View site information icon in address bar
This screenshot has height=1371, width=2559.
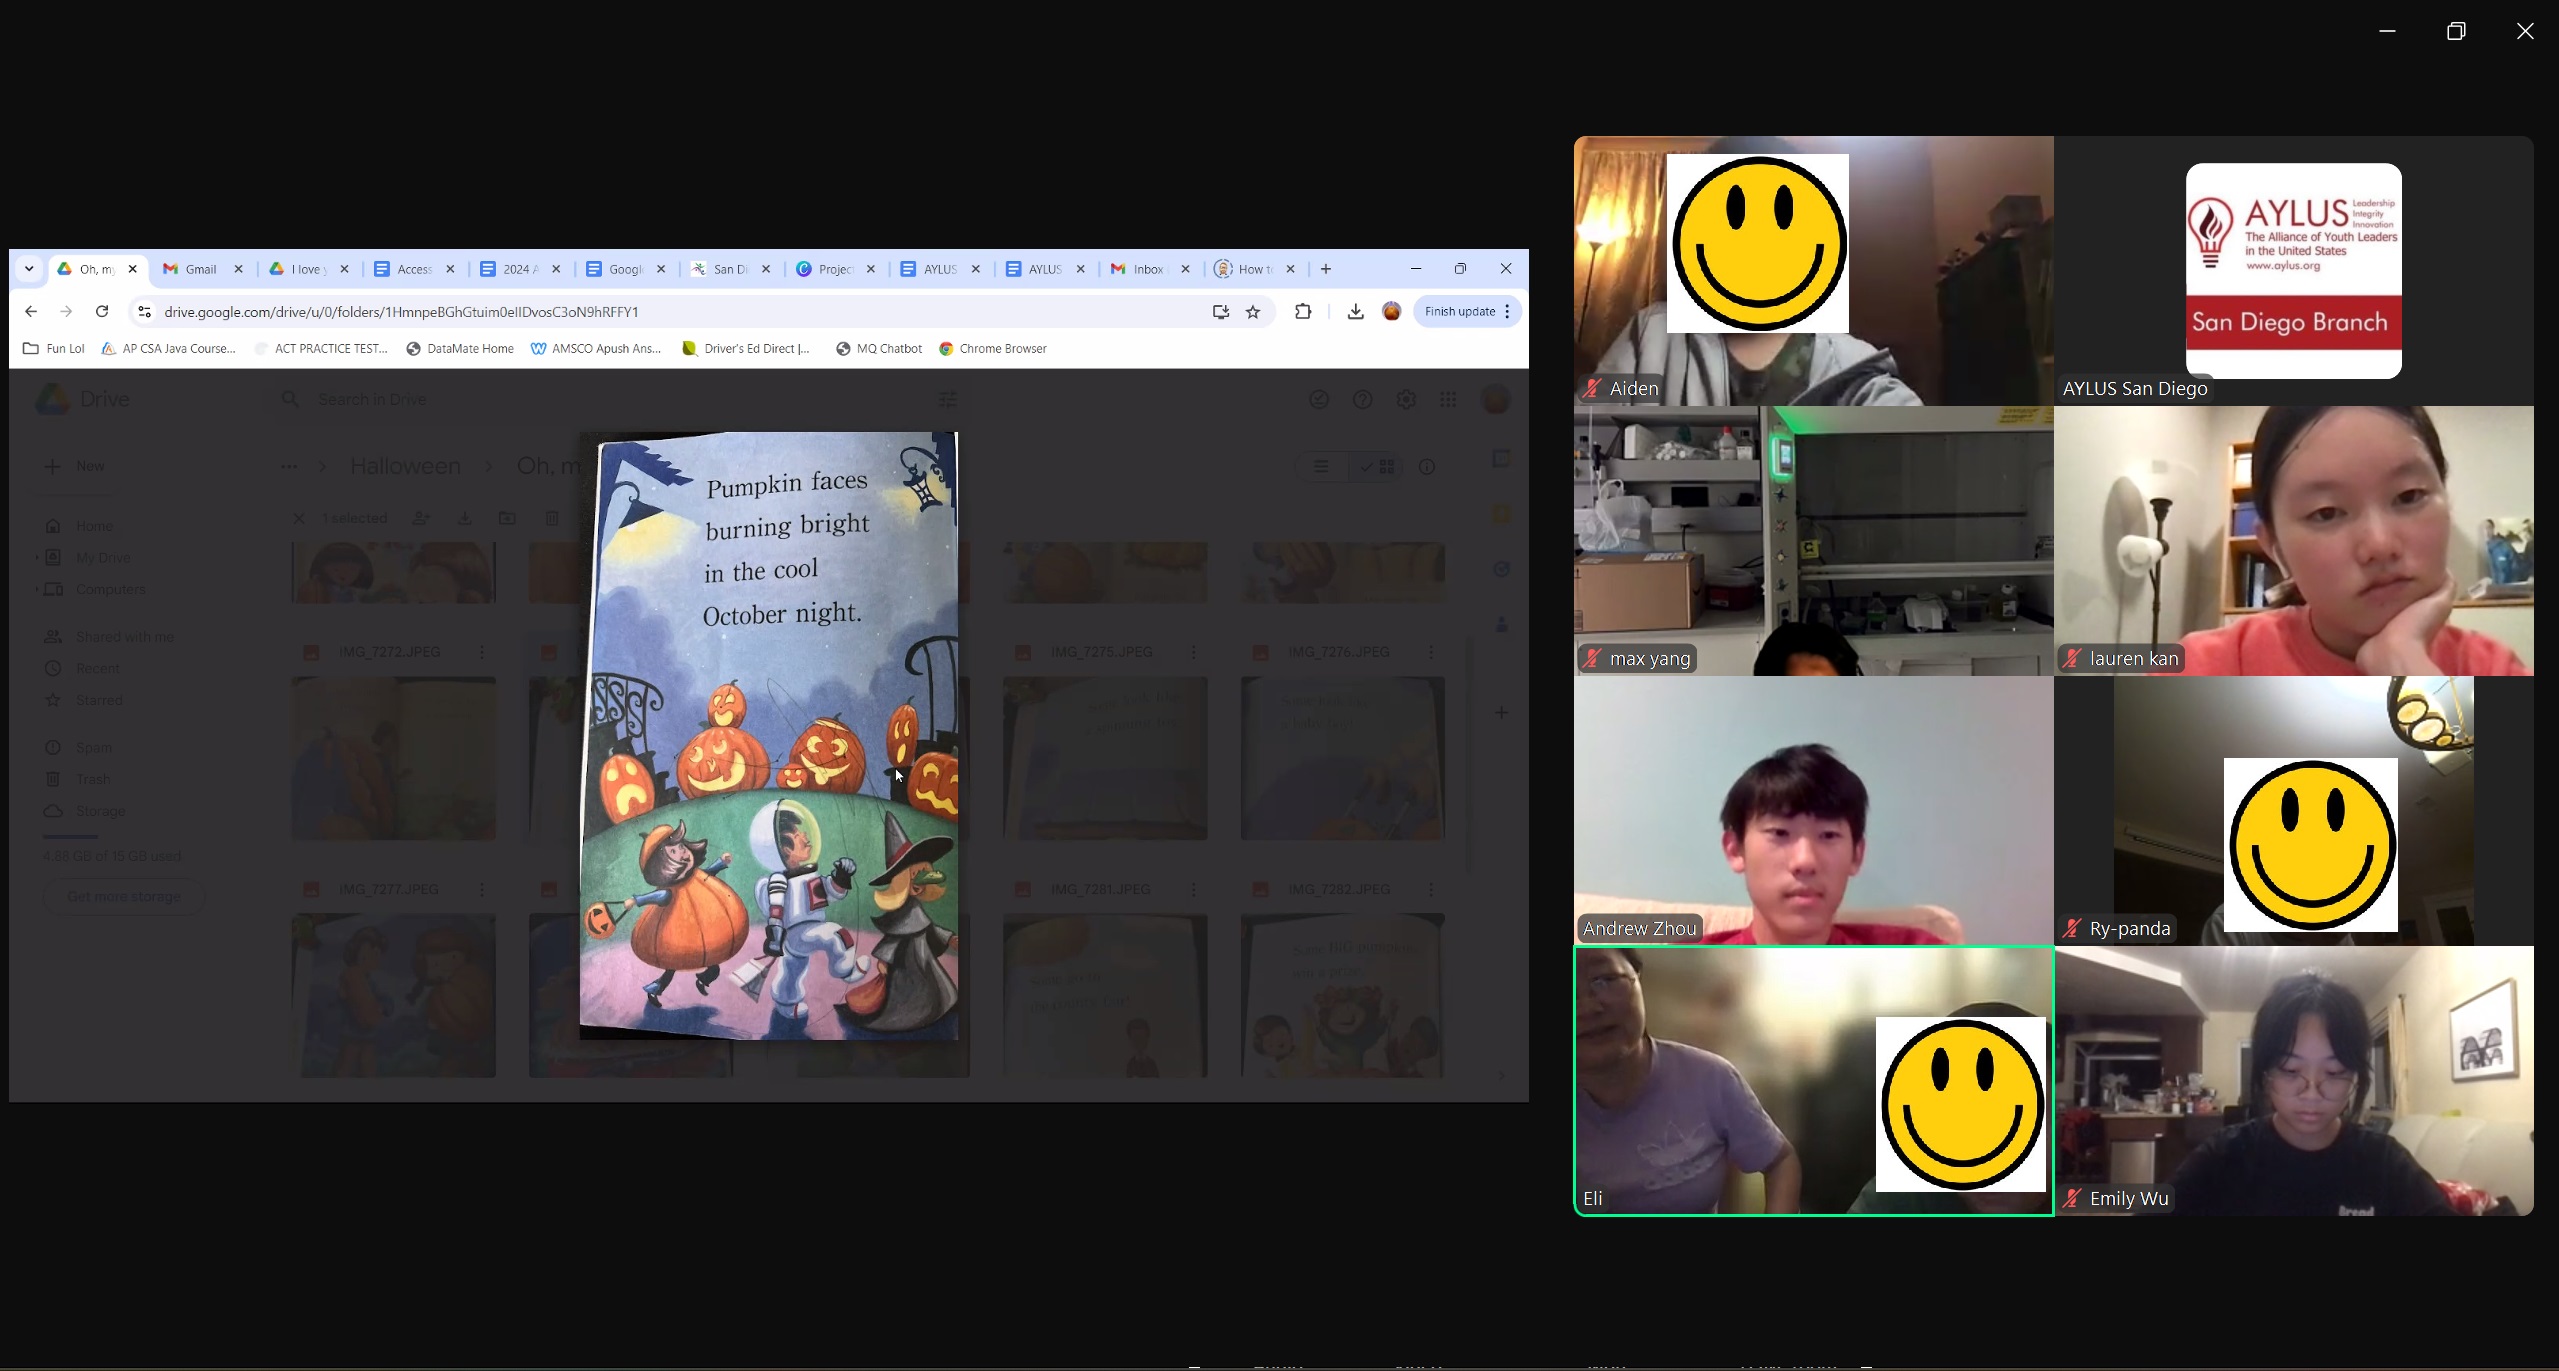[144, 312]
